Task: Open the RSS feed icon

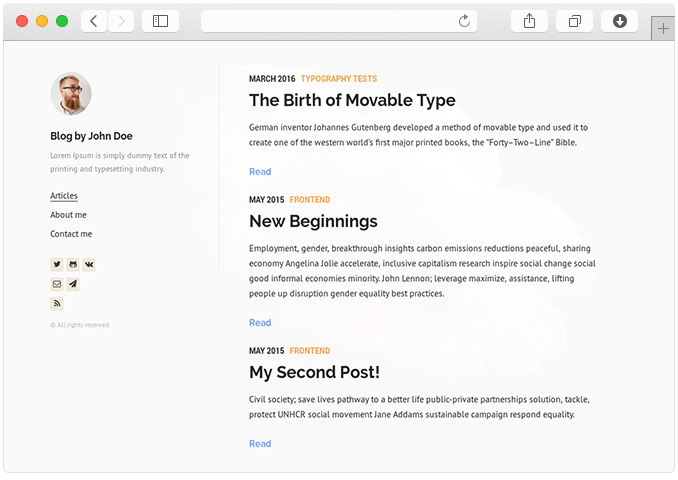Action: pyautogui.click(x=57, y=304)
